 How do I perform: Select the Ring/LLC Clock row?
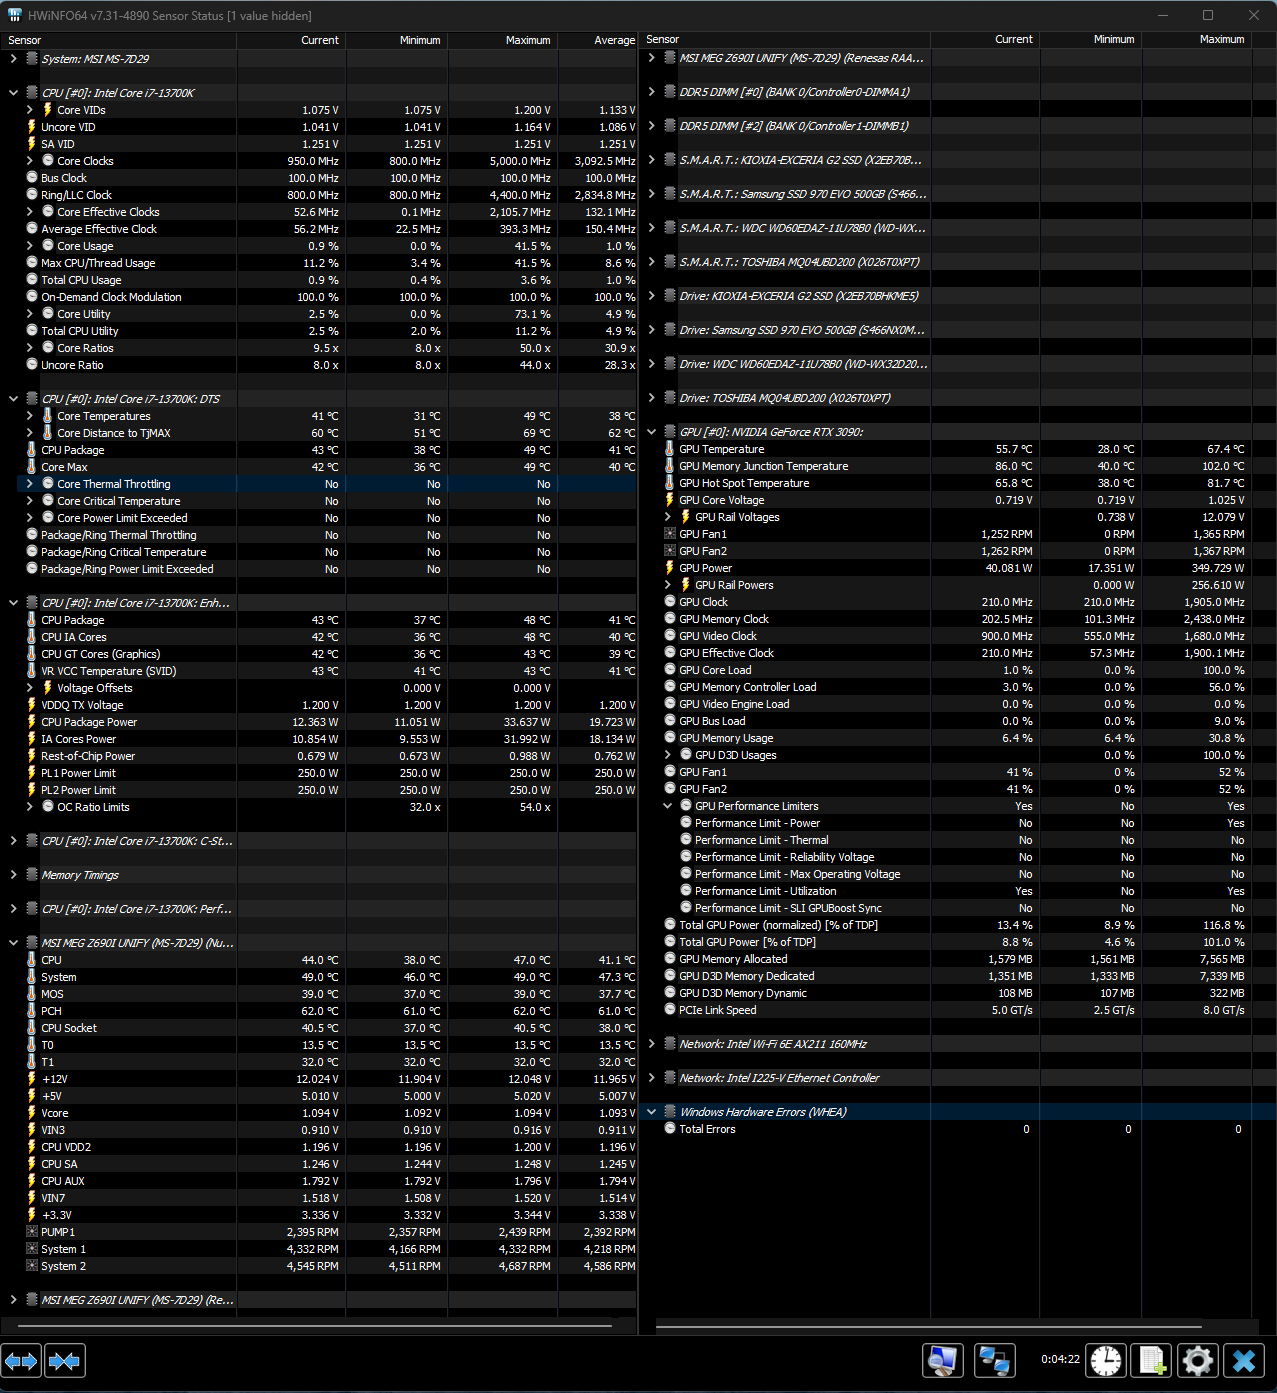(x=319, y=195)
